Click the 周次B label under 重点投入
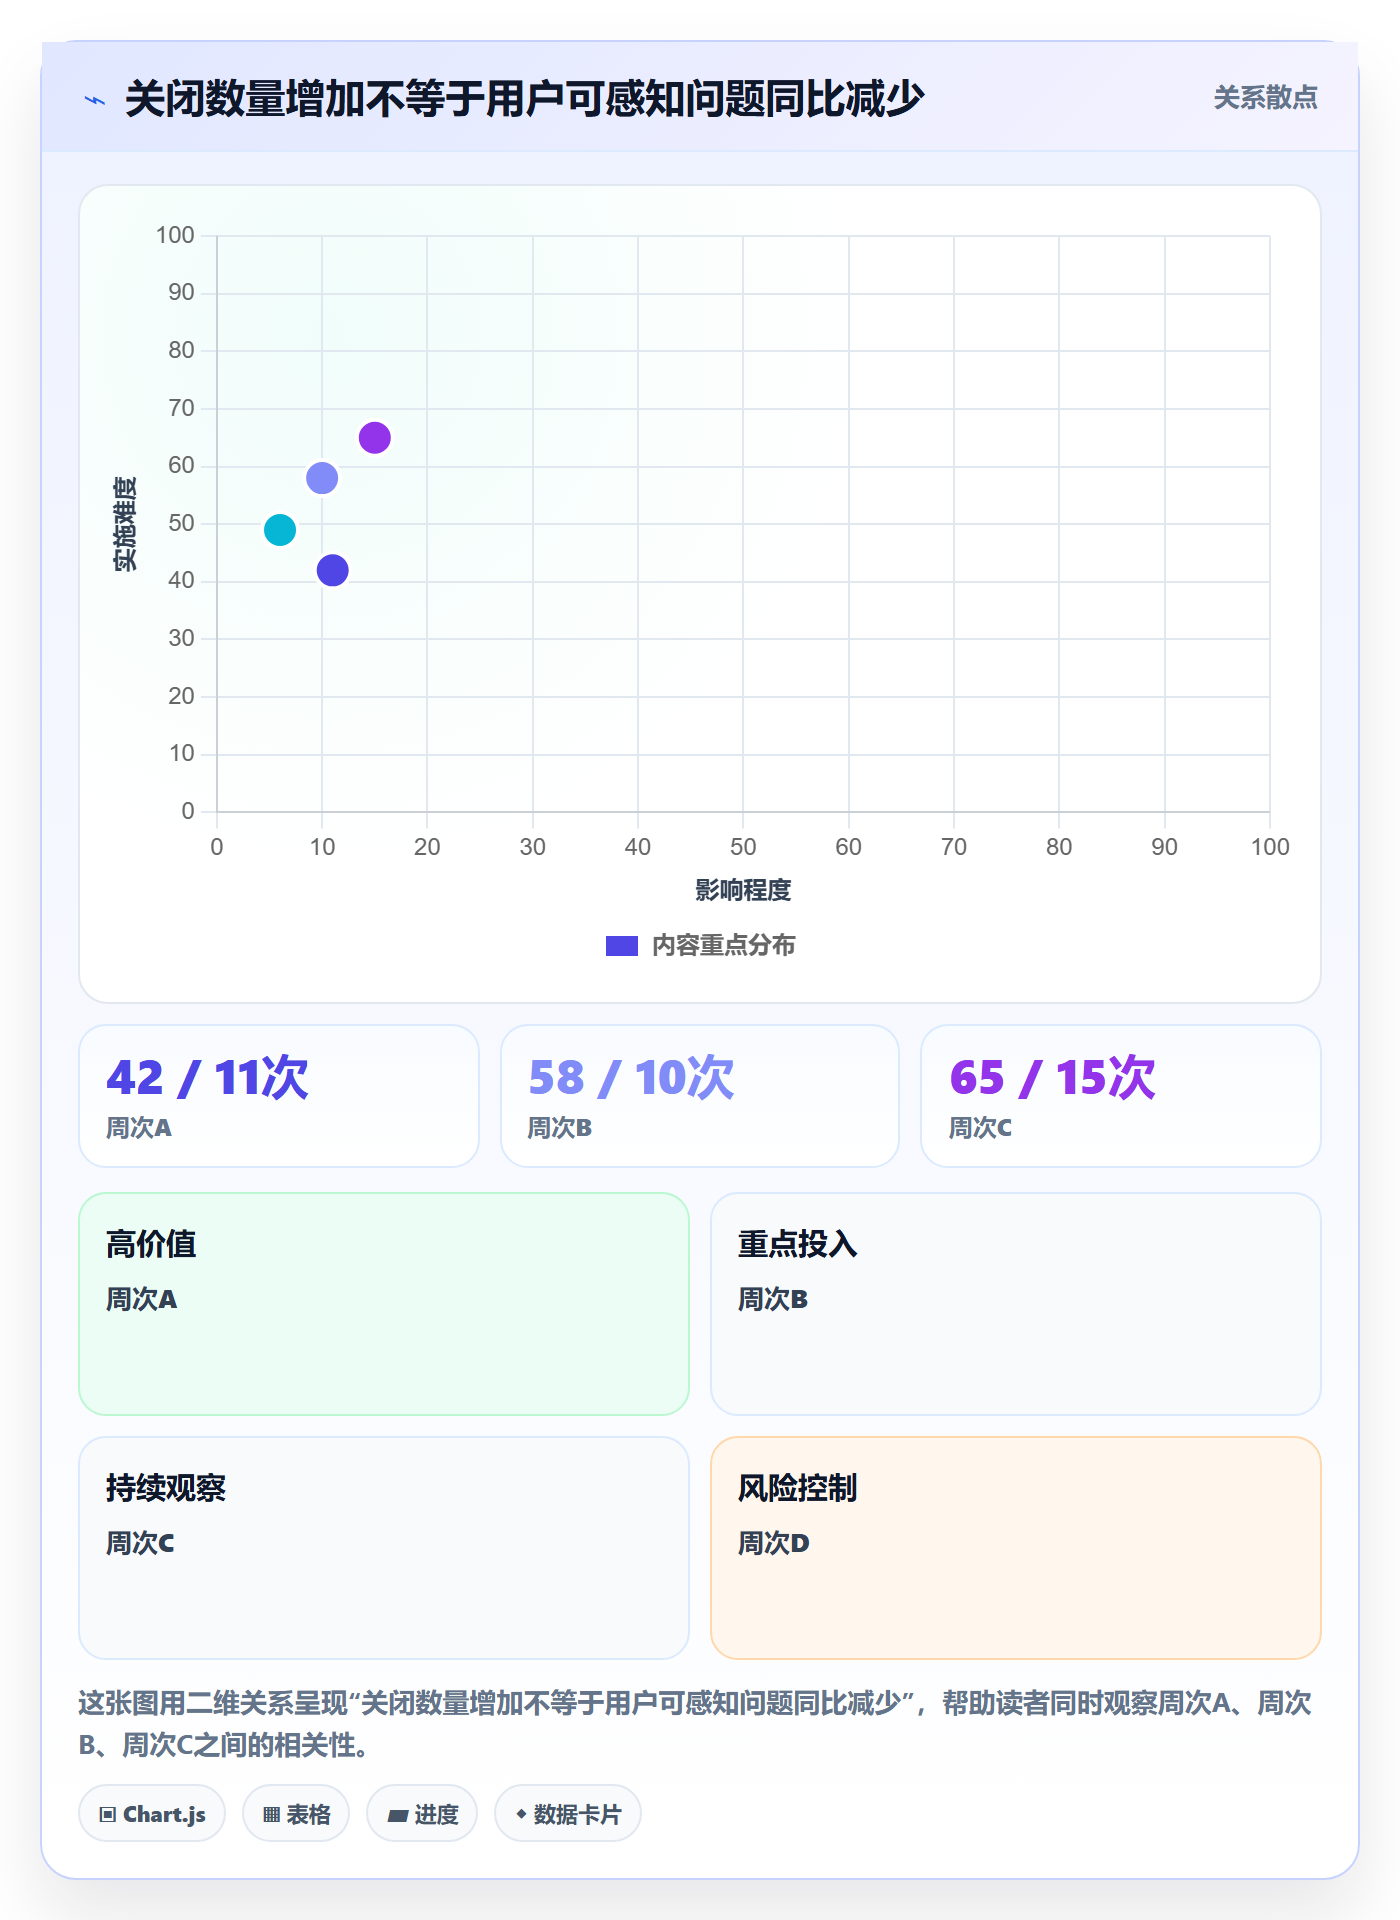The width and height of the screenshot is (1400, 1920). (x=772, y=1299)
